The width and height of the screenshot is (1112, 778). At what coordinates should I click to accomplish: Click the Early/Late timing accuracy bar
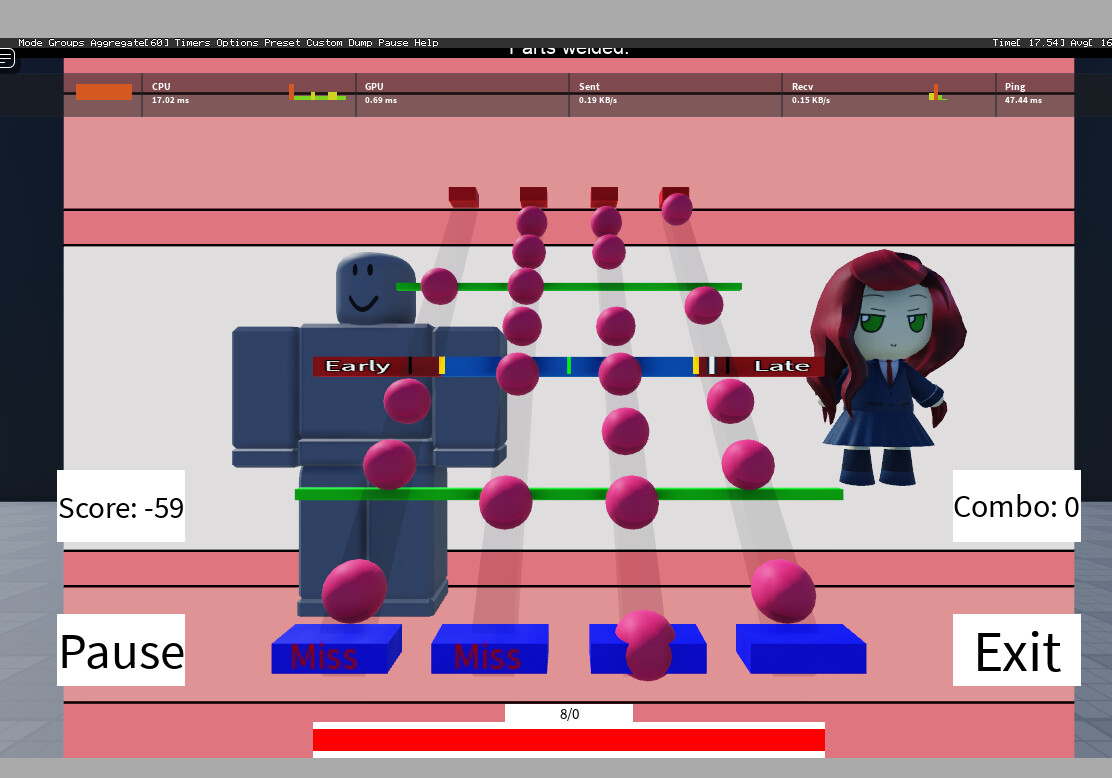coord(568,366)
